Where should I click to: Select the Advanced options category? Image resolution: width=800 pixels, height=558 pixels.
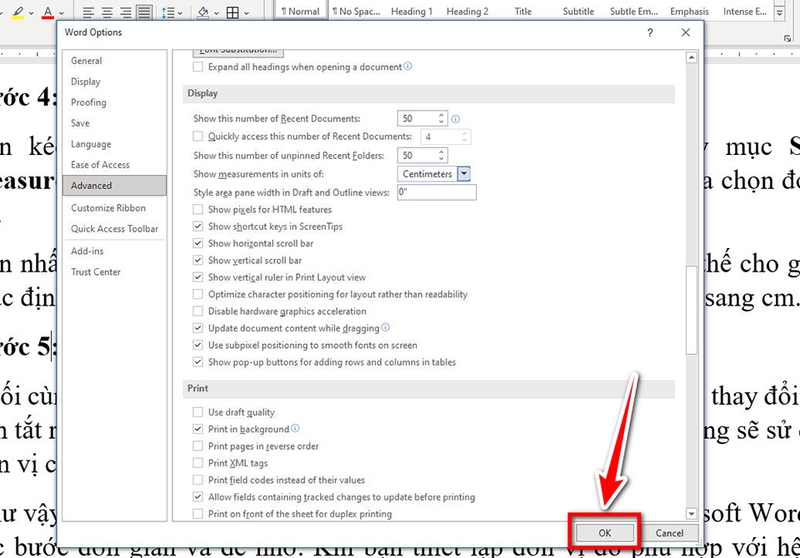pyautogui.click(x=114, y=186)
